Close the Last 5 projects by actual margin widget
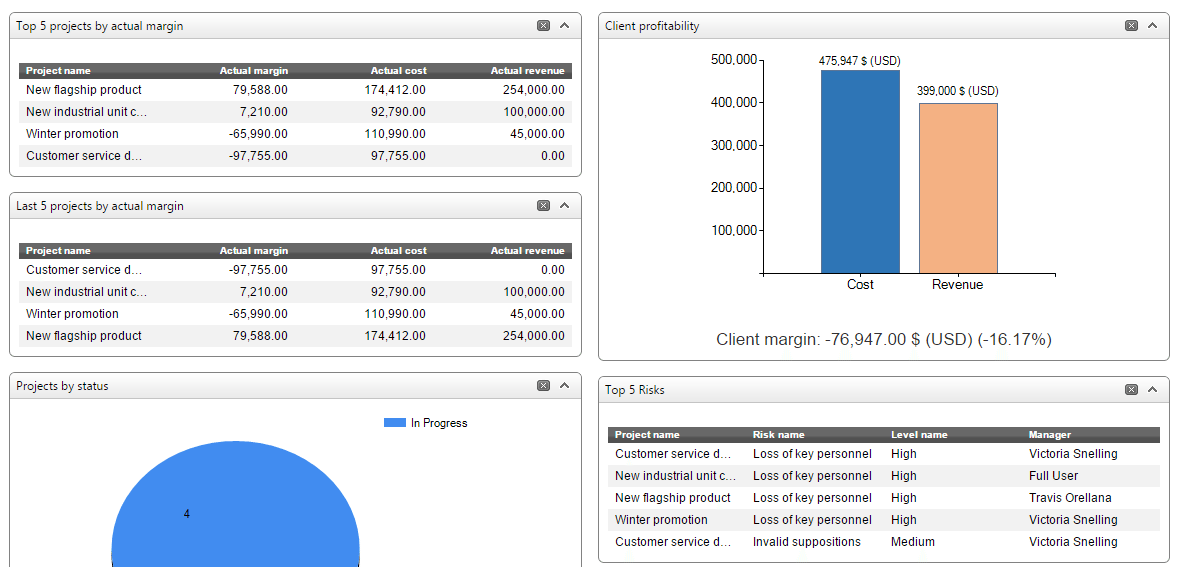Screen dimensions: 1184x567 (543, 205)
